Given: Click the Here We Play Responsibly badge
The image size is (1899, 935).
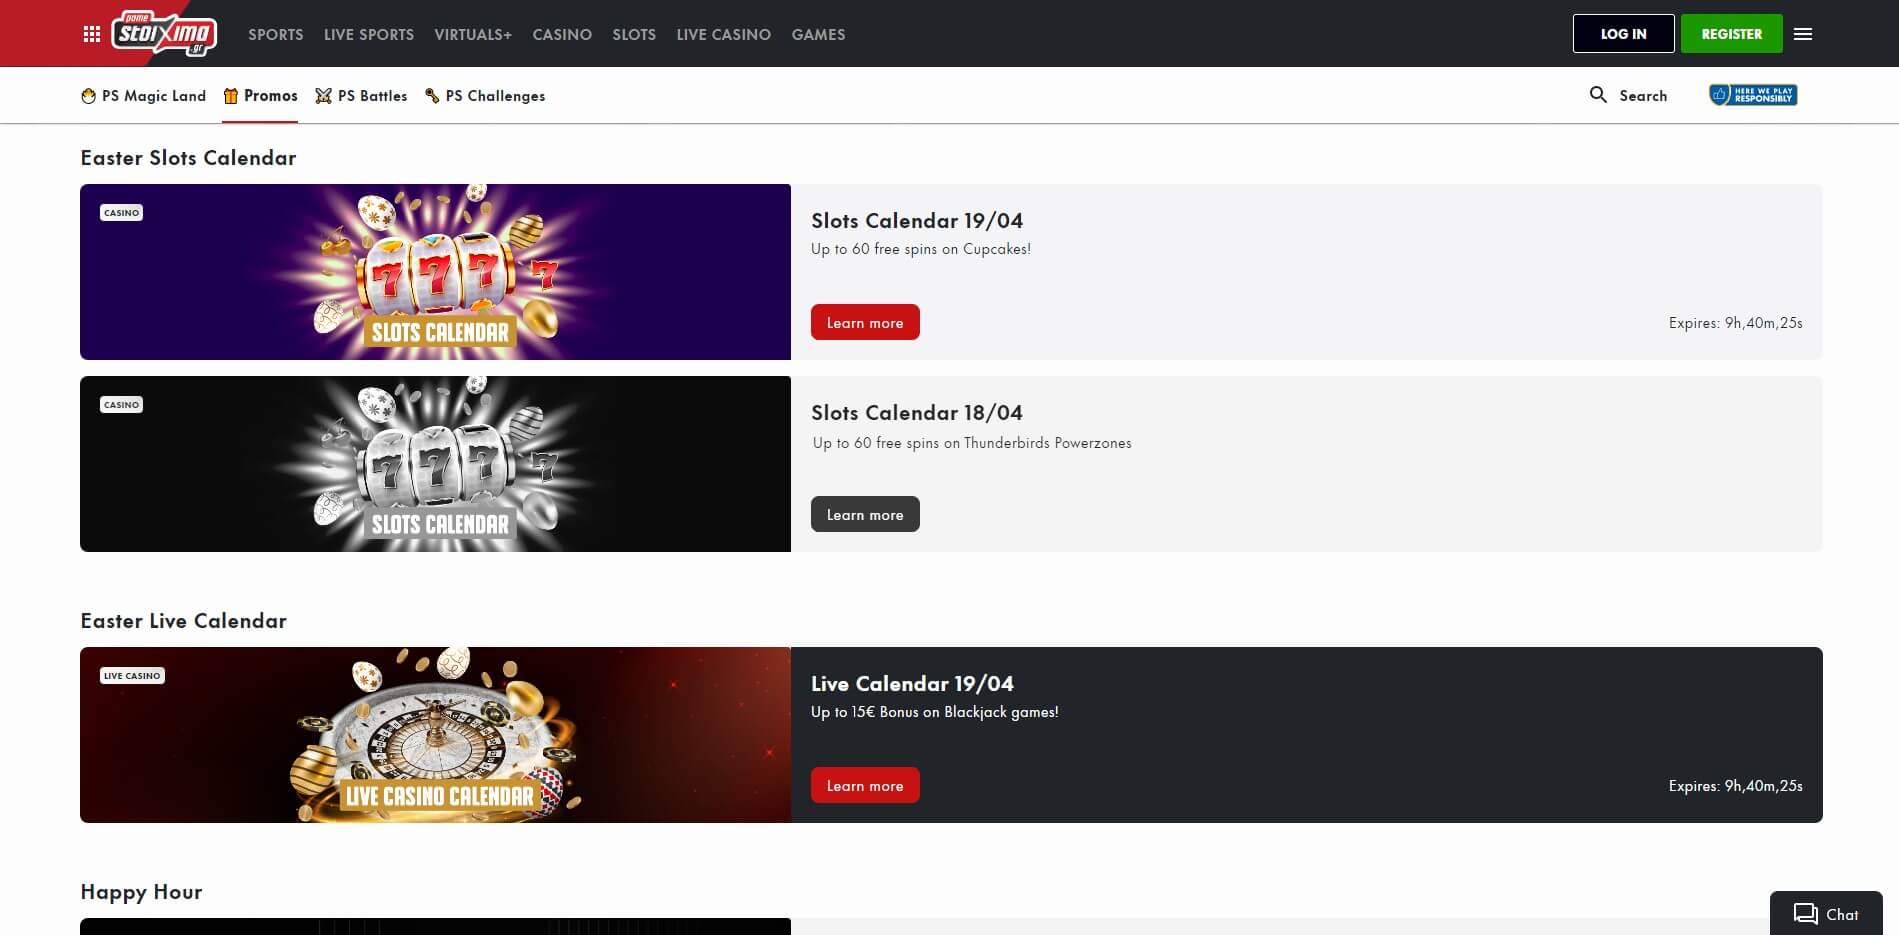Looking at the screenshot, I should (x=1753, y=95).
